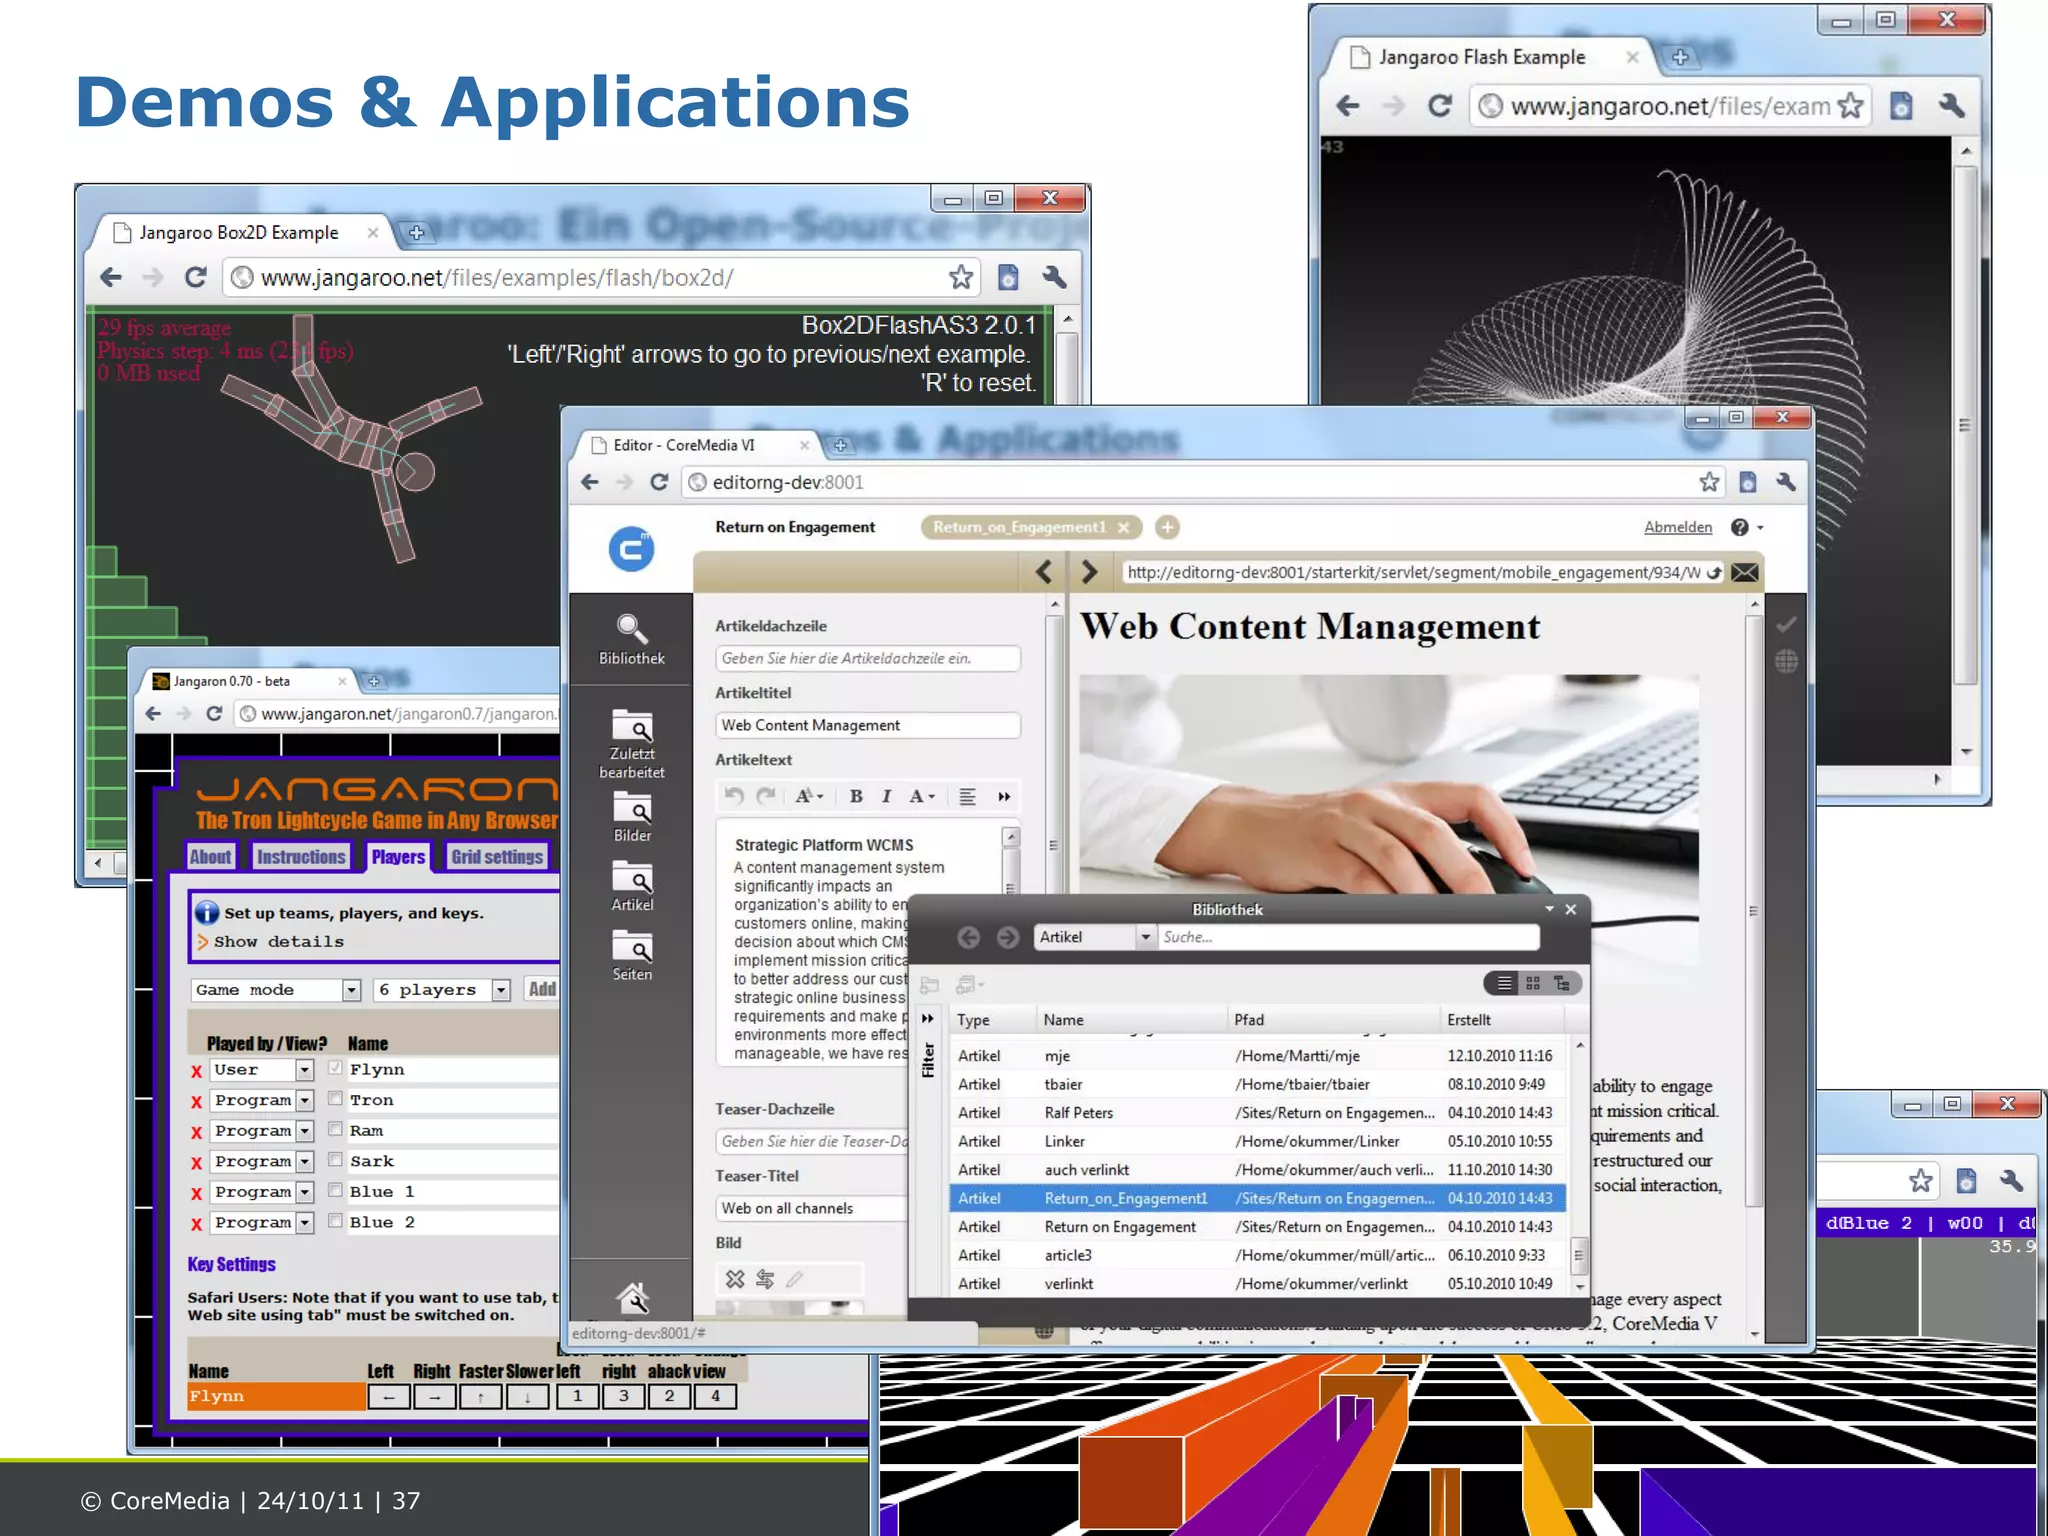Enable the checkbox beside Tron player
The image size is (2048, 1536).
tap(336, 1099)
